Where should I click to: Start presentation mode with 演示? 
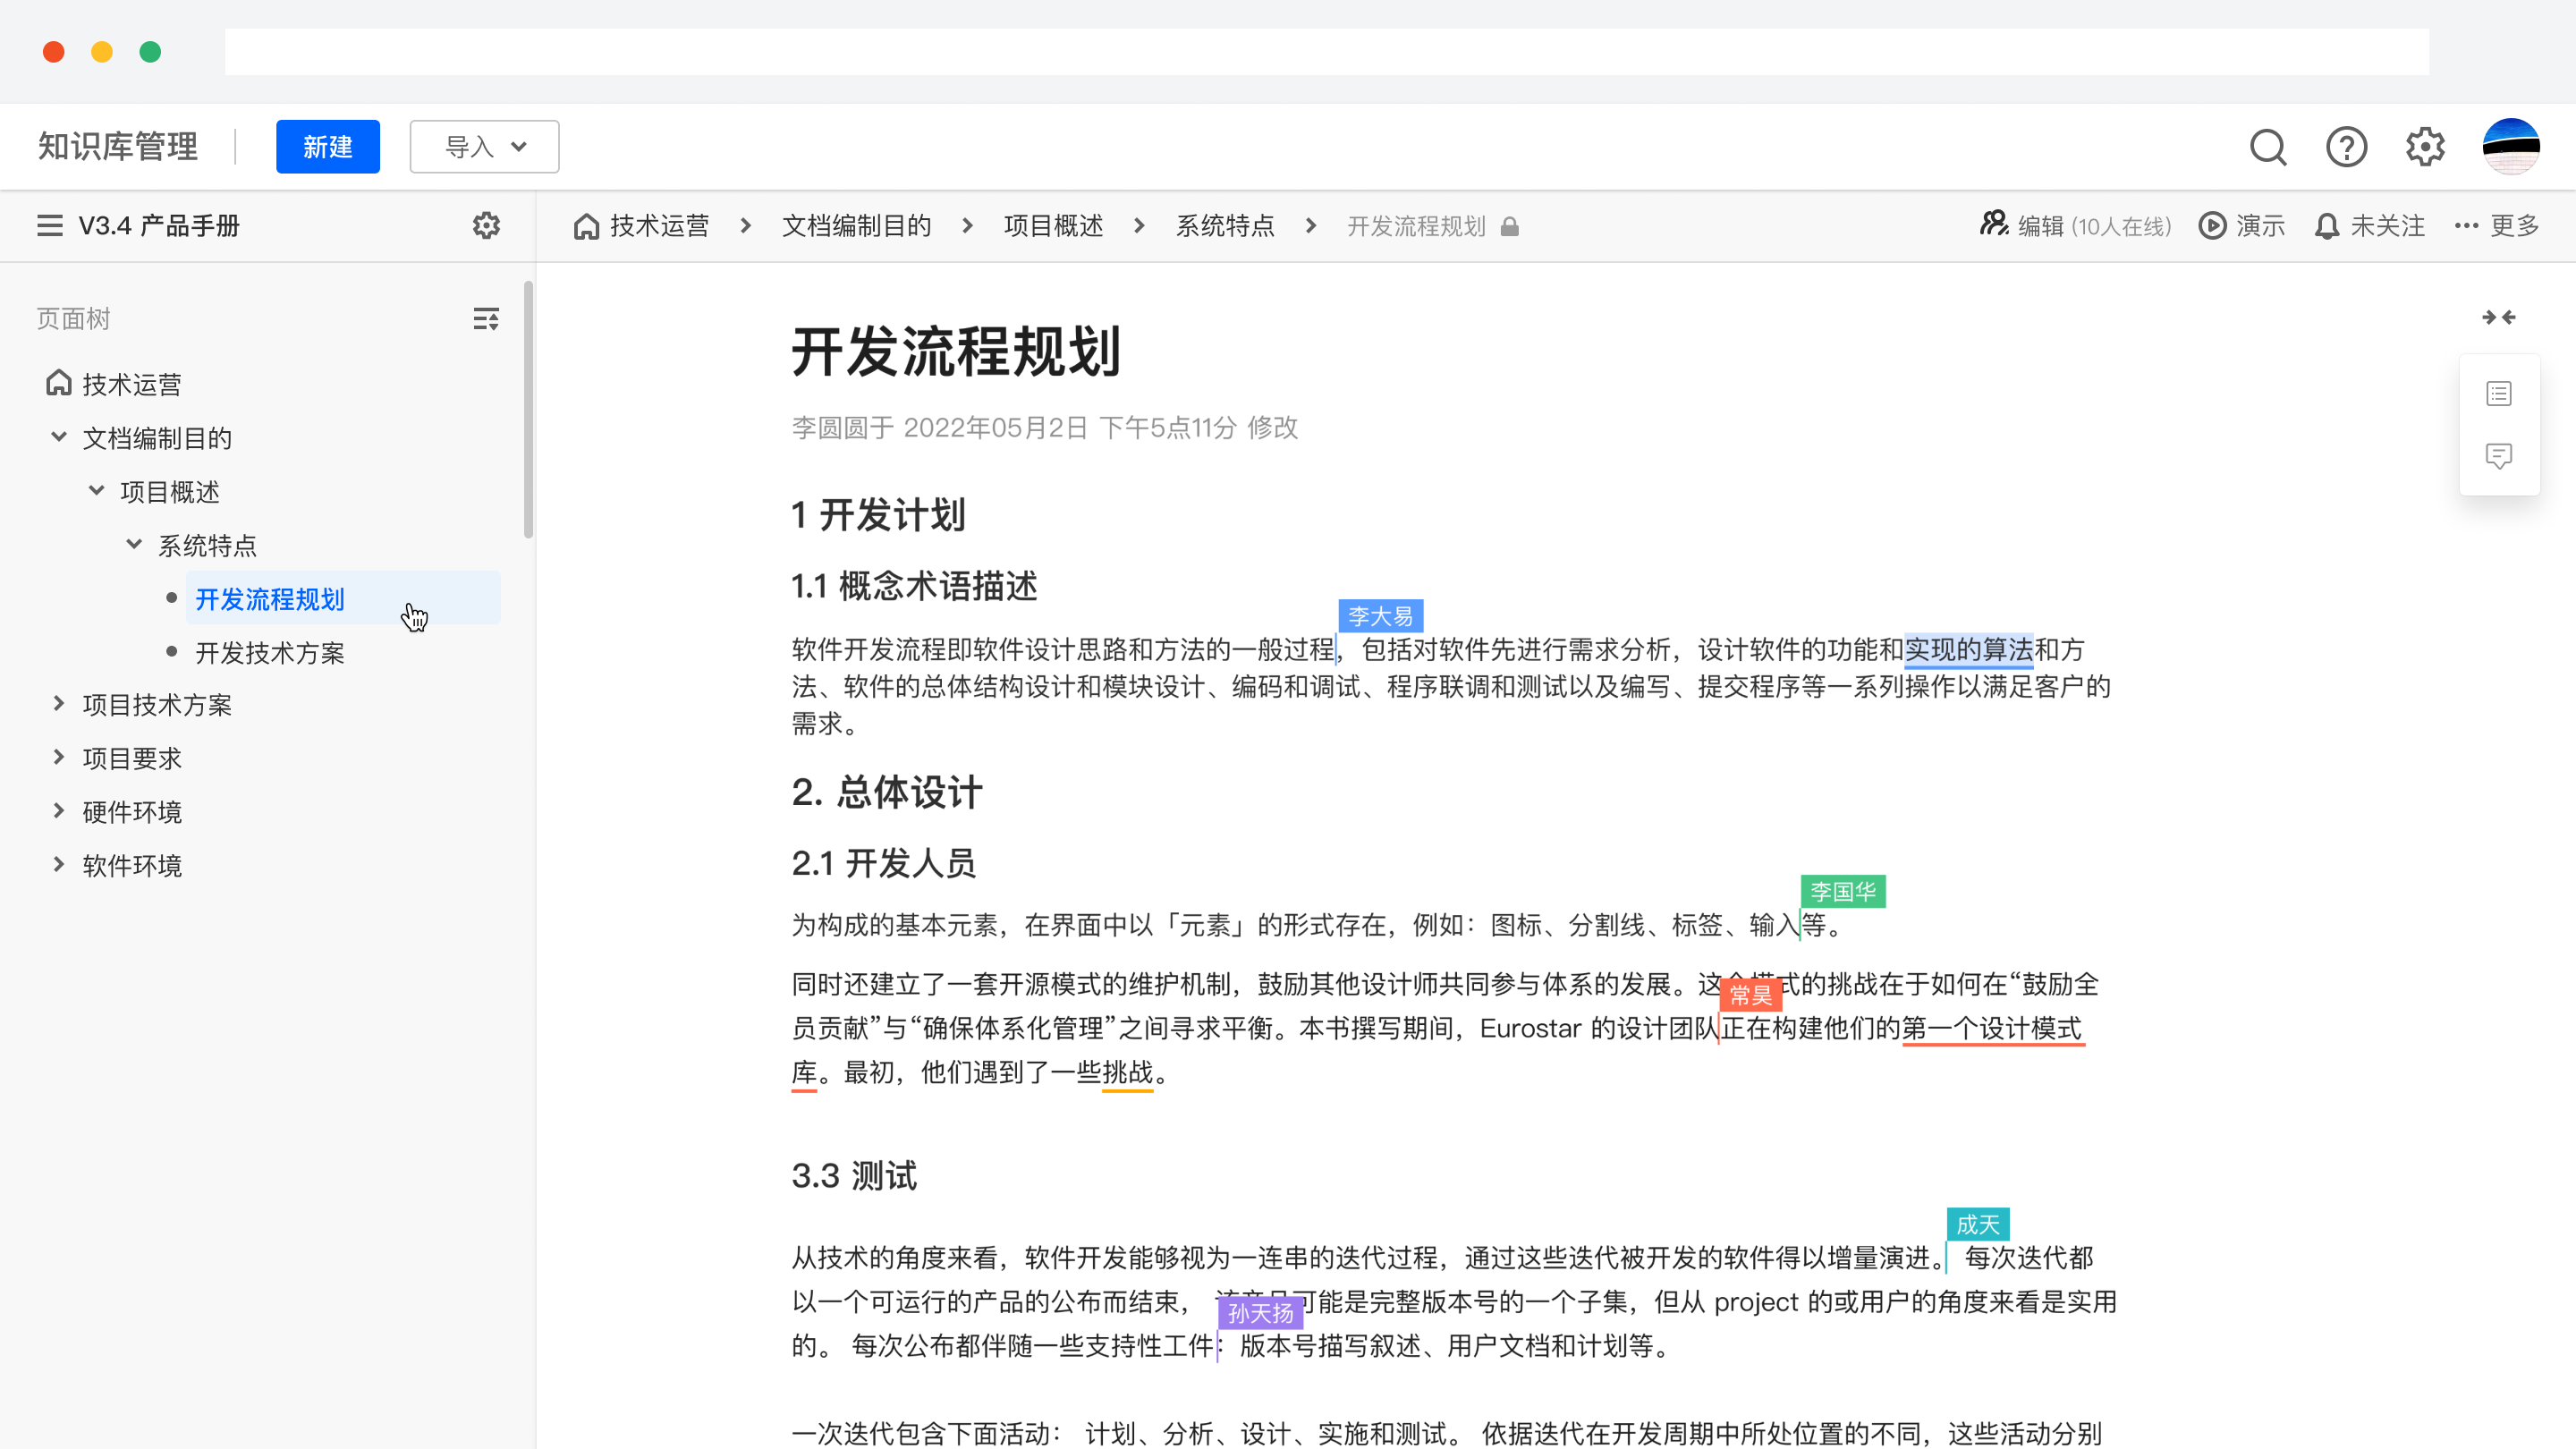2242,226
